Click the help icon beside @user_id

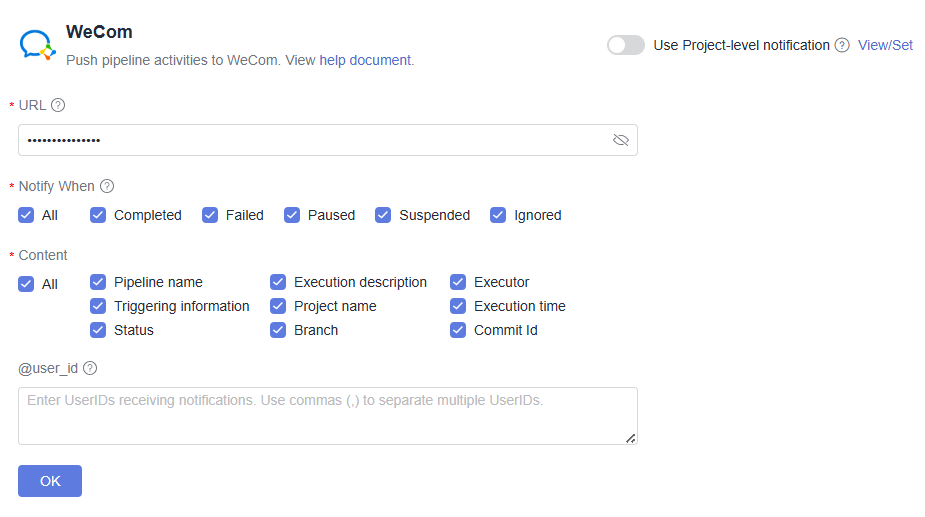[90, 368]
